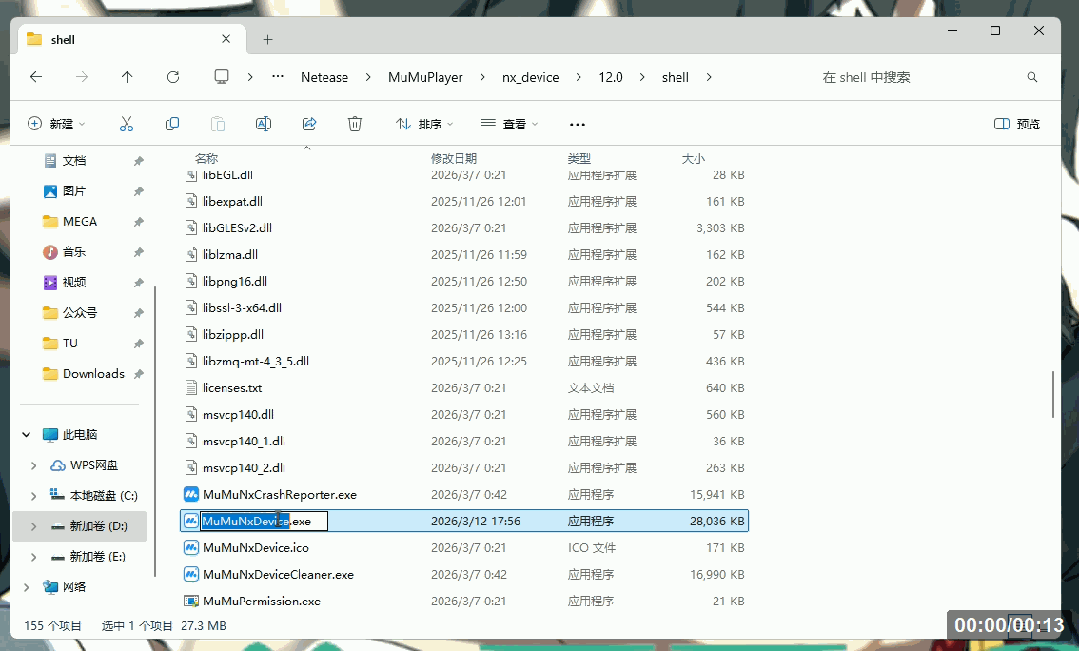Open a new tab with plus button
1079x651 pixels.
point(268,40)
